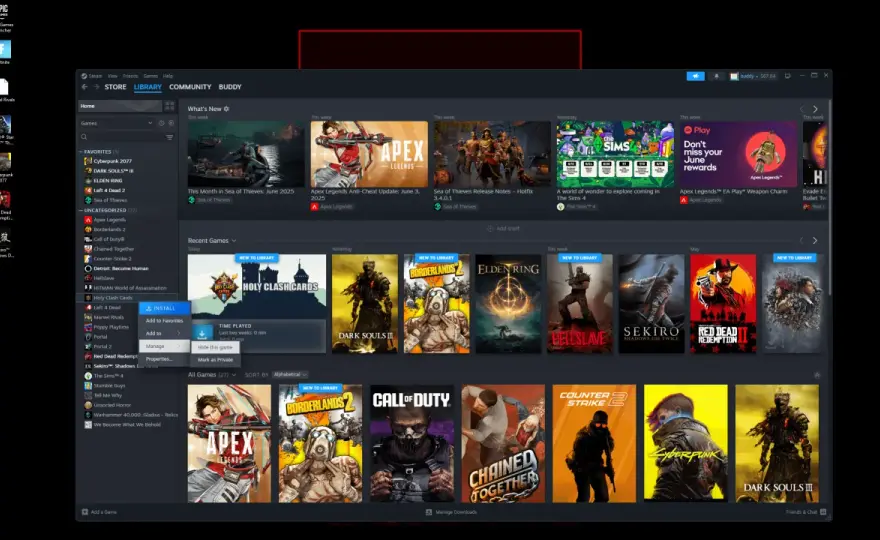The image size is (880, 540).
Task: Click in the library search field
Action: coord(122,137)
